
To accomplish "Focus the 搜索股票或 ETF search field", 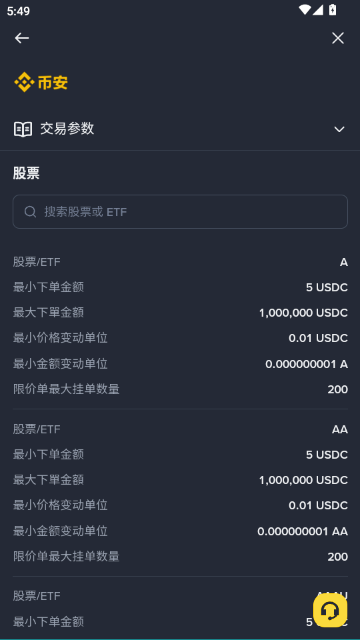I will pyautogui.click(x=180, y=211).
